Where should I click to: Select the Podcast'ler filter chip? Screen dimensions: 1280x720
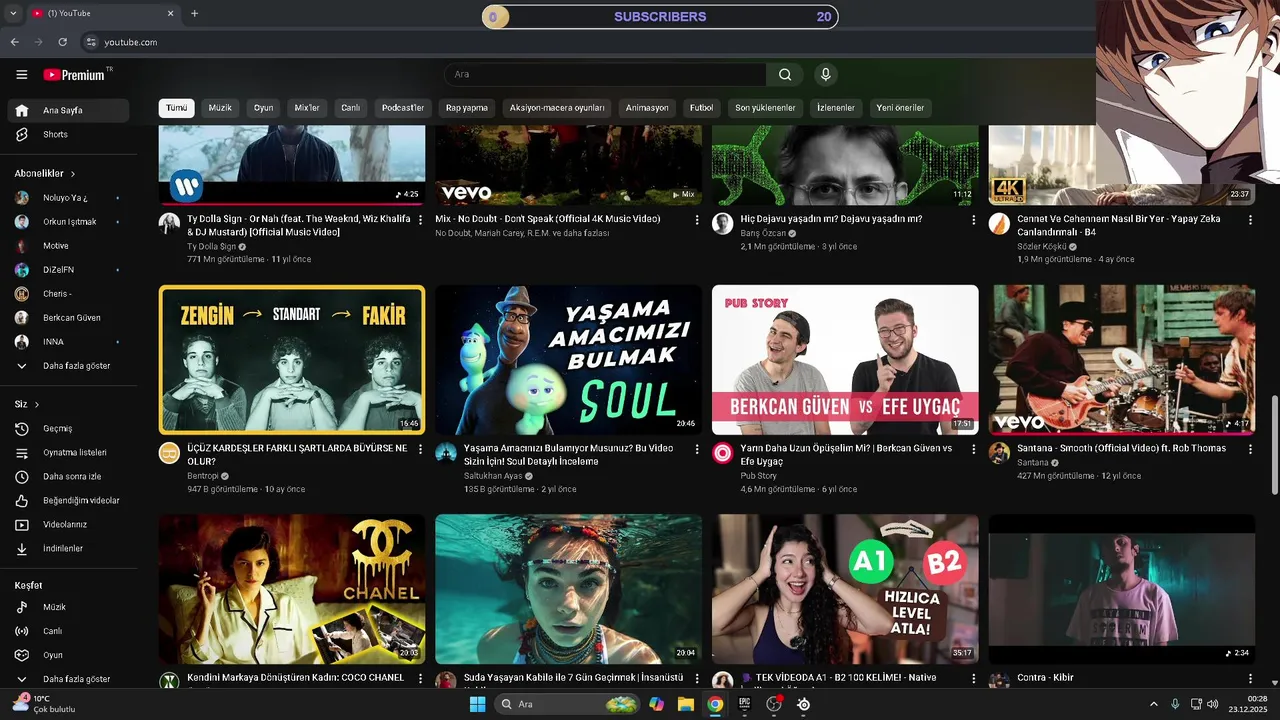(x=403, y=108)
